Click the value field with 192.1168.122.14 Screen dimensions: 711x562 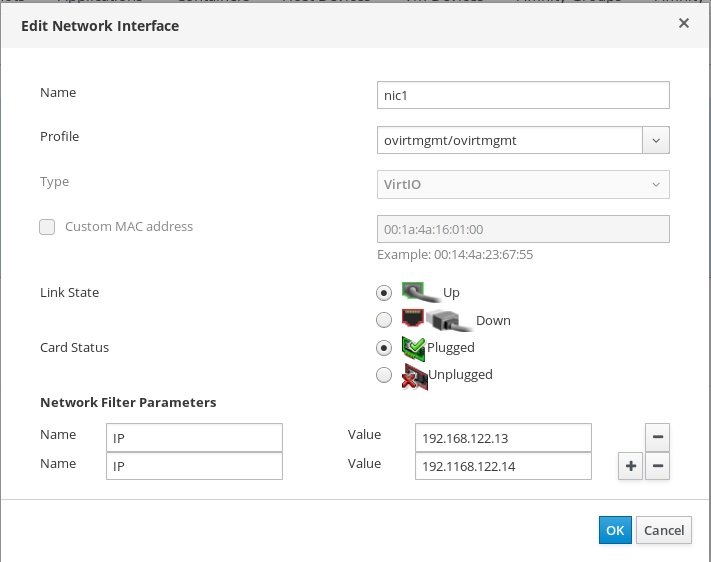(x=503, y=467)
